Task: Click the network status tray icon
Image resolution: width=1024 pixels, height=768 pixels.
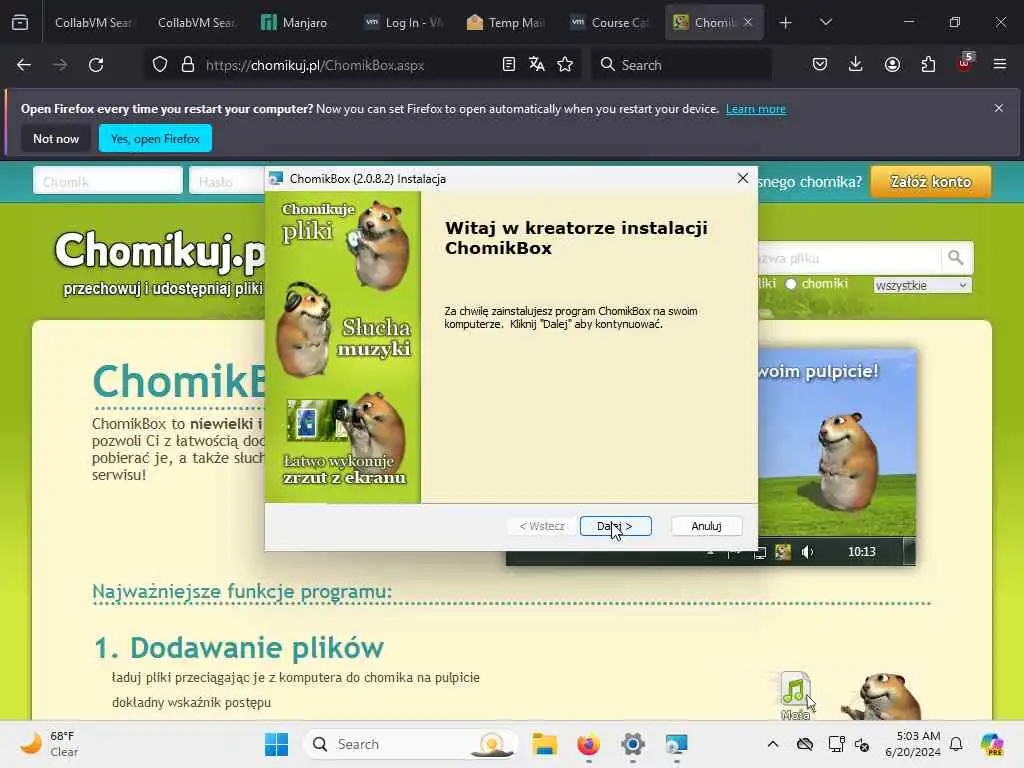Action: coord(836,744)
